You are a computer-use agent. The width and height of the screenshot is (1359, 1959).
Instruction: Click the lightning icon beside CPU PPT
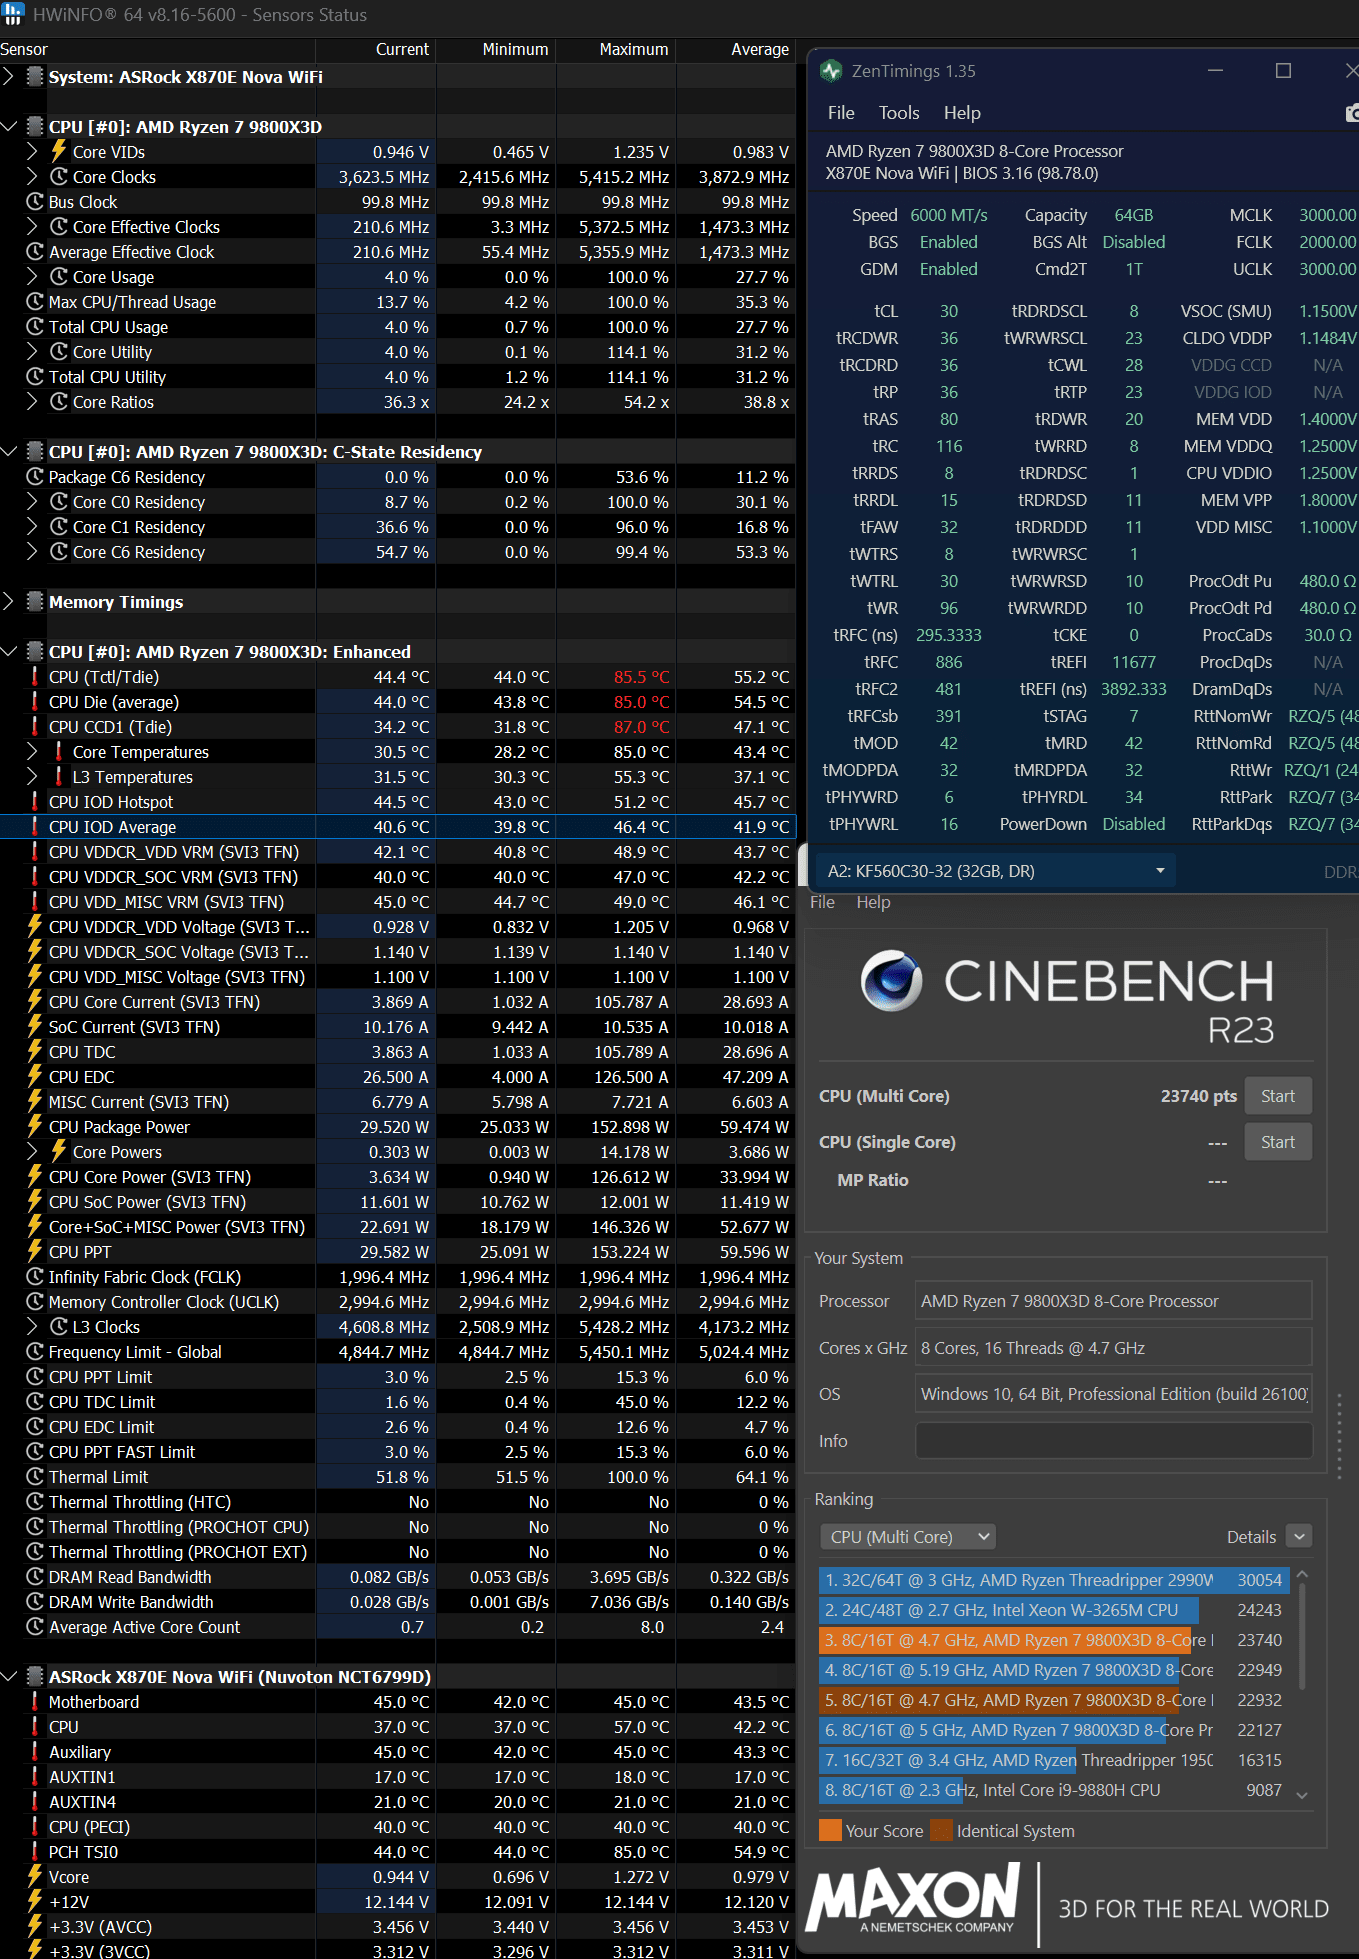tap(35, 1251)
